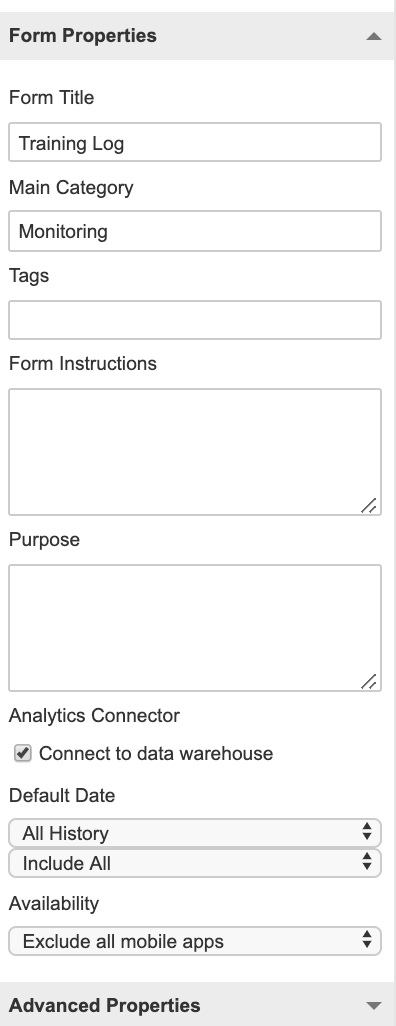Click the Form Title field with Training Log
396x1026 pixels.
pos(195,142)
